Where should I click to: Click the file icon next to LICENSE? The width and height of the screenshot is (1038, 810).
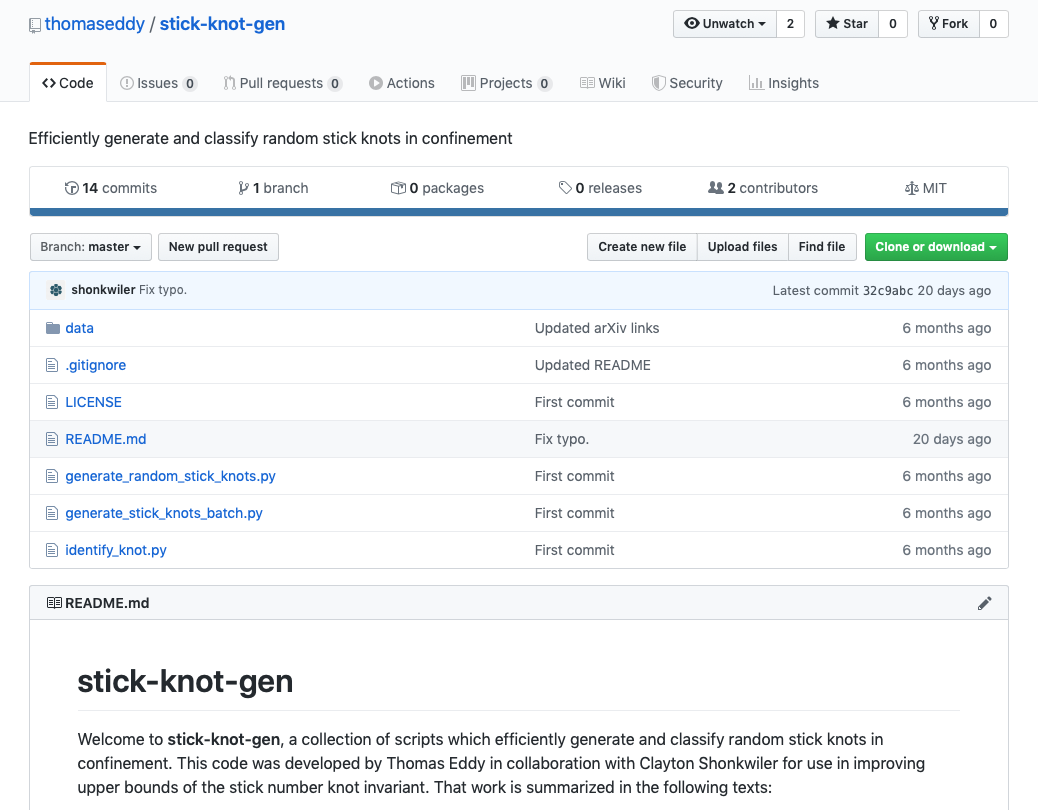coord(52,402)
